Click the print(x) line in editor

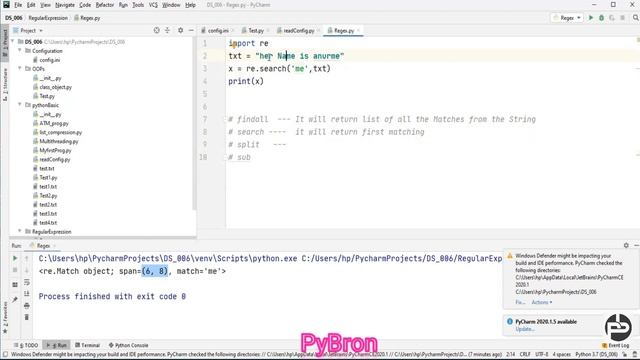point(246,81)
